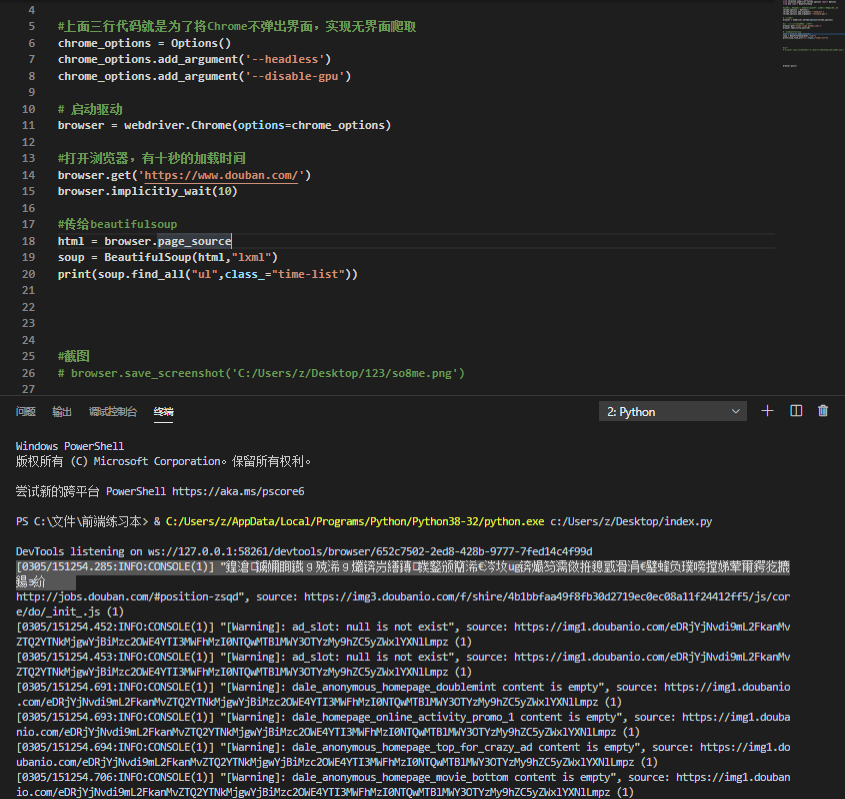Create a new terminal with plus icon

point(767,411)
